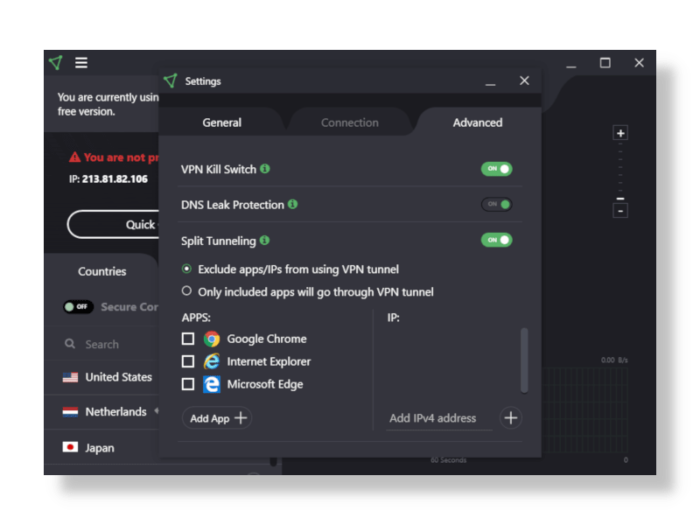
Task: Click the Internet Explorer app icon
Action: click(x=212, y=361)
